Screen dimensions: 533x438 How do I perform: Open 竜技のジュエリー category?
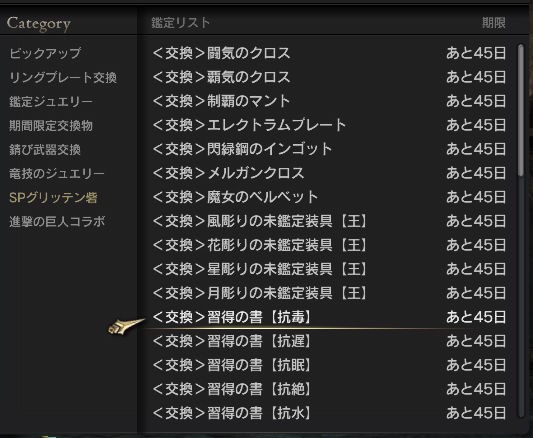[56, 174]
